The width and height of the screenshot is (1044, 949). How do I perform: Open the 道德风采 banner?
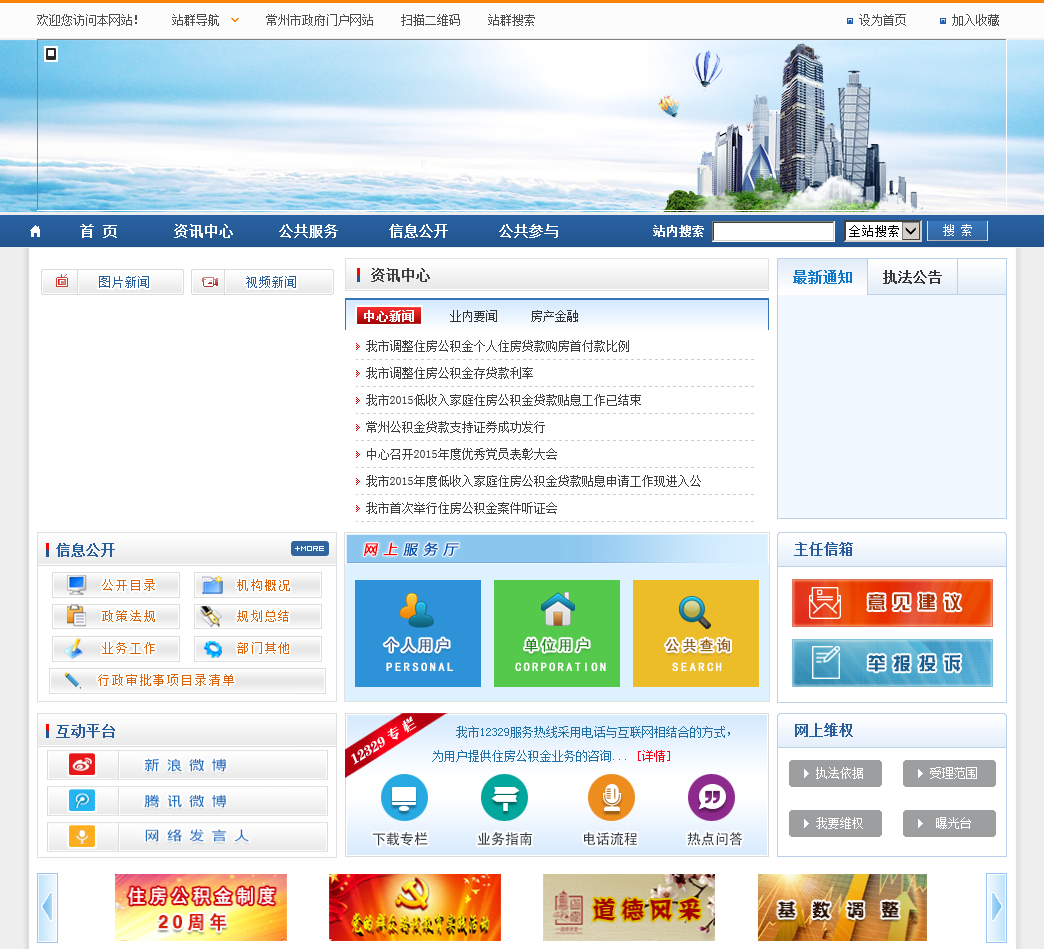(x=629, y=907)
